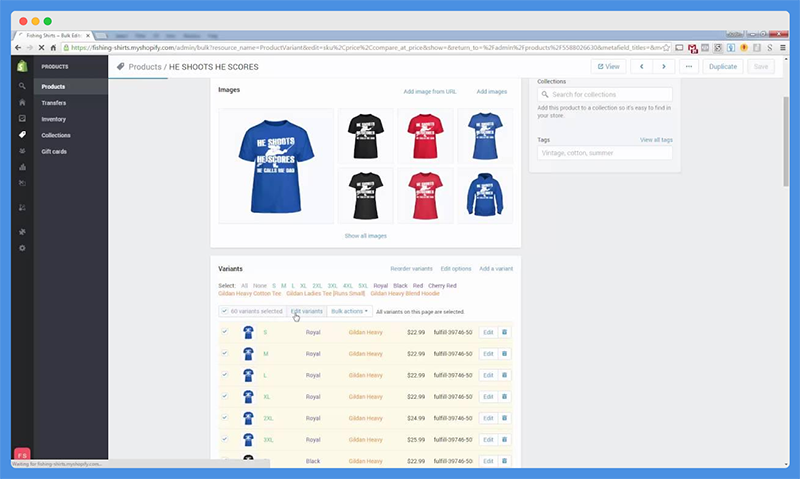Click Add a variant link

[496, 268]
